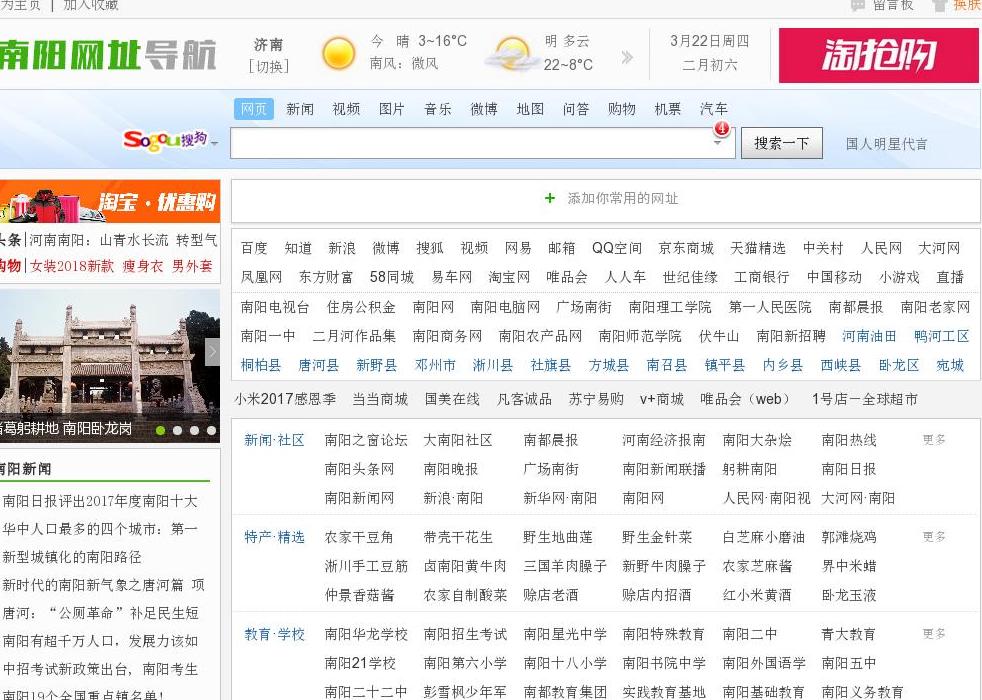Open the 南阳之窗论坛 link
This screenshot has height=700, width=982.
pos(366,440)
